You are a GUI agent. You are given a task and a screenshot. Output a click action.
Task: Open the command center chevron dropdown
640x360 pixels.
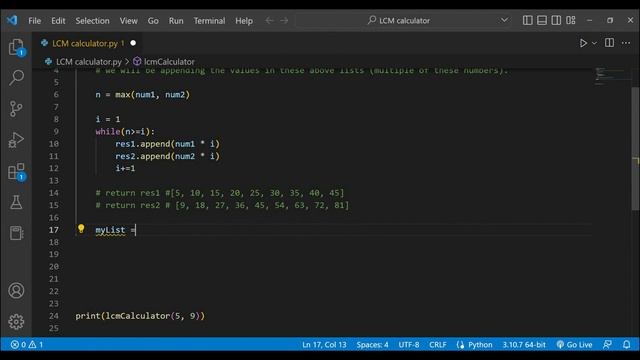(504, 20)
